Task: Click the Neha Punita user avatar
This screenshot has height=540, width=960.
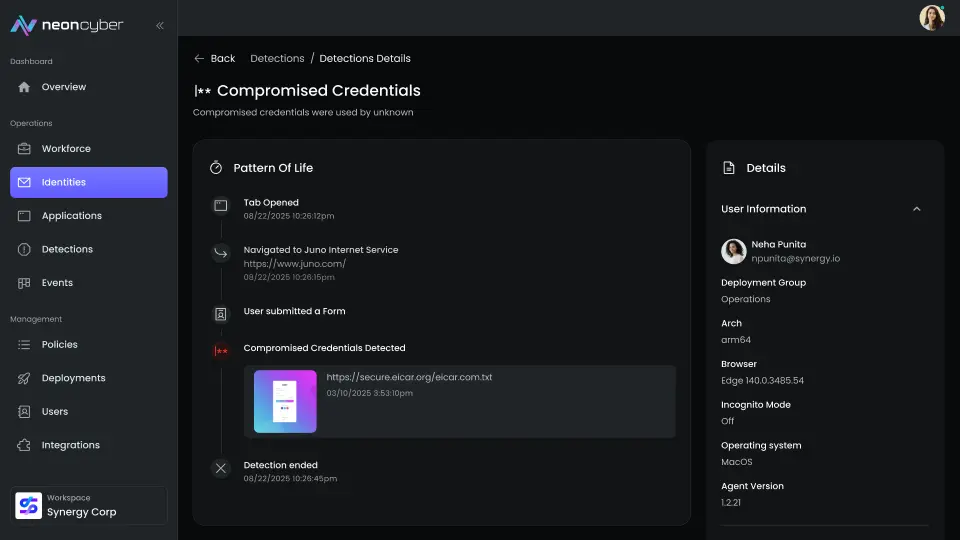Action: pos(734,251)
